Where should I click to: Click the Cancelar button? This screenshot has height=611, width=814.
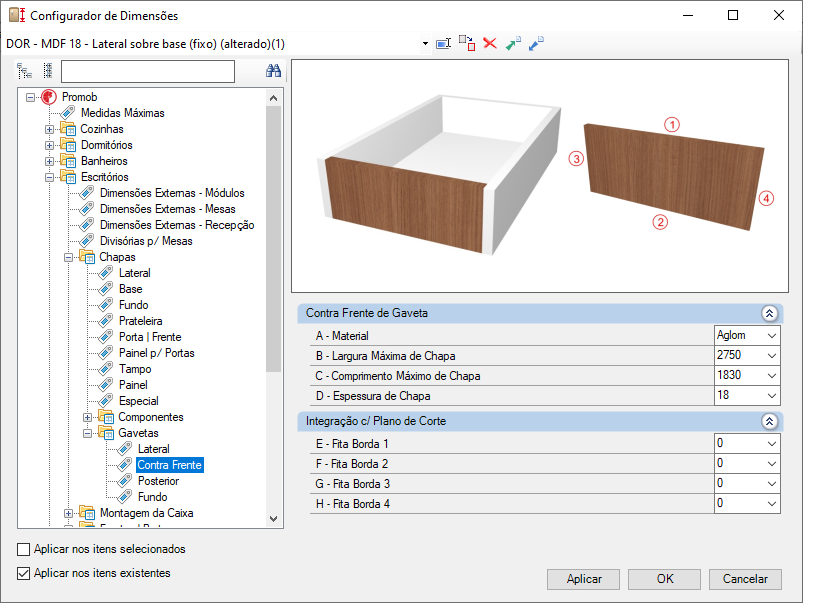(745, 579)
